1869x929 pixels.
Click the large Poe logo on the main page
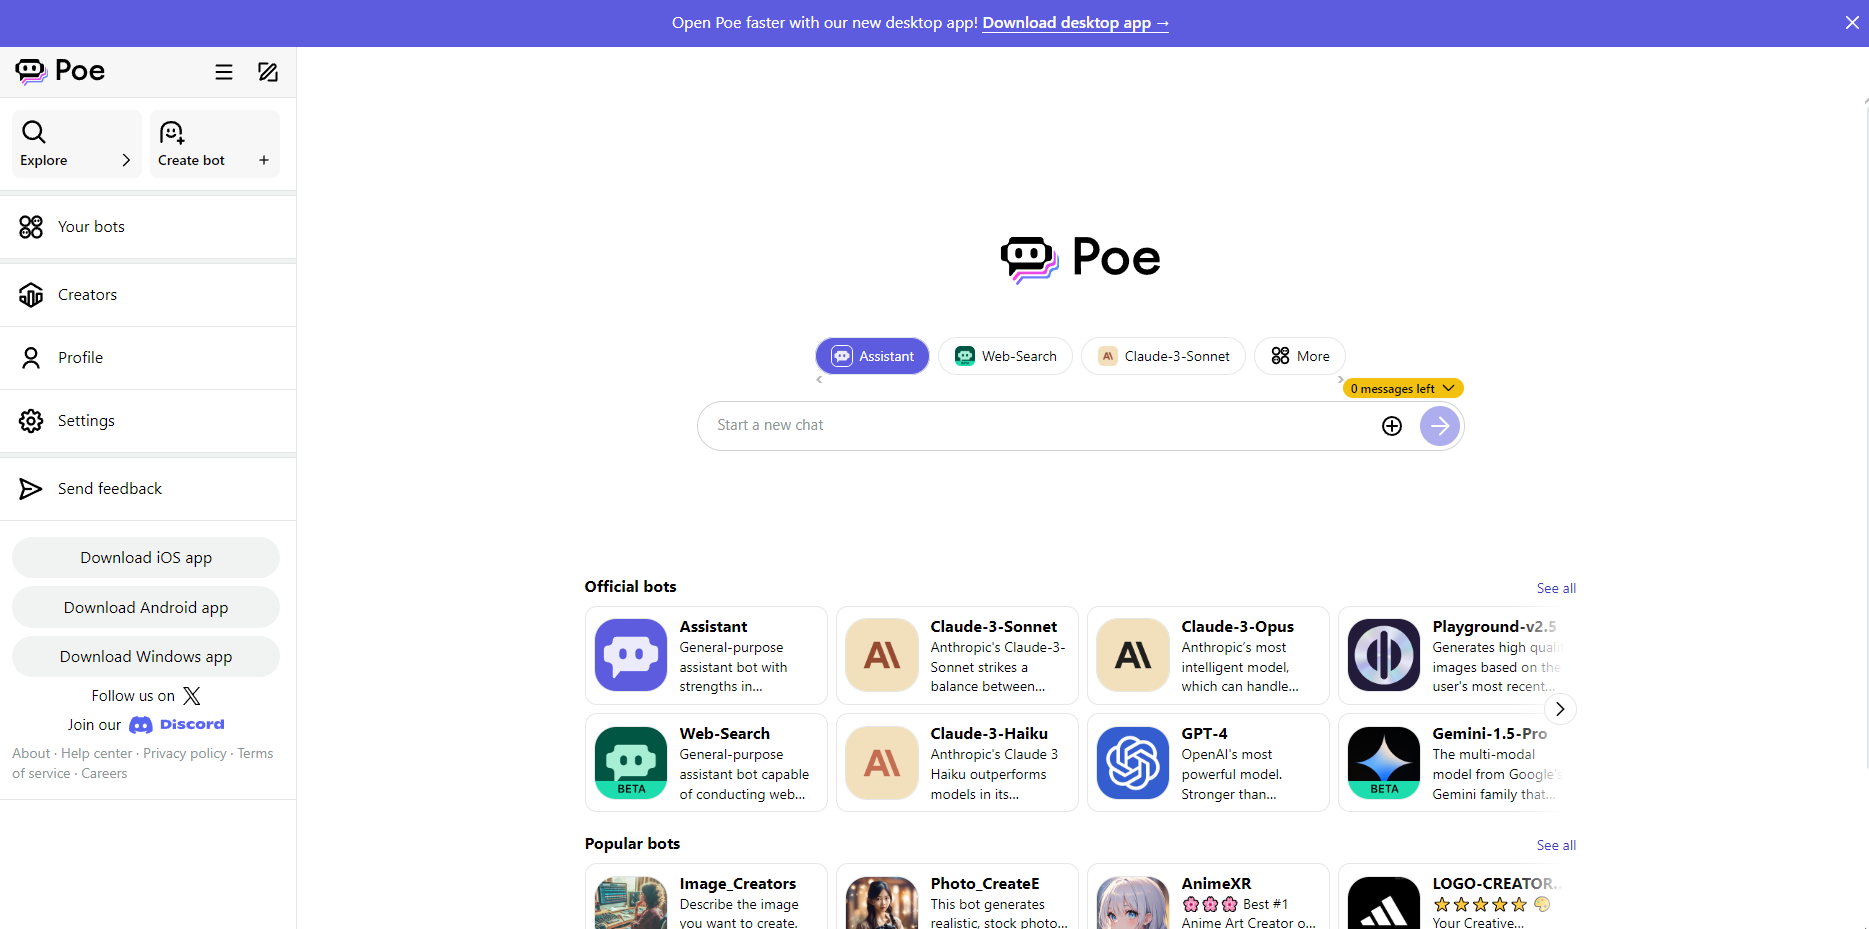(1080, 258)
